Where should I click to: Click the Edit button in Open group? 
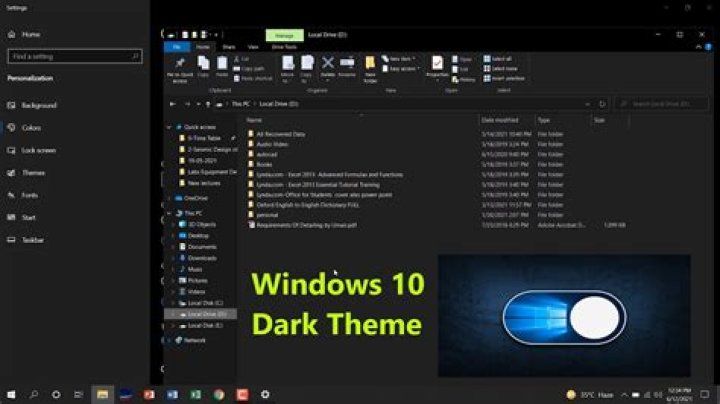coord(460,69)
